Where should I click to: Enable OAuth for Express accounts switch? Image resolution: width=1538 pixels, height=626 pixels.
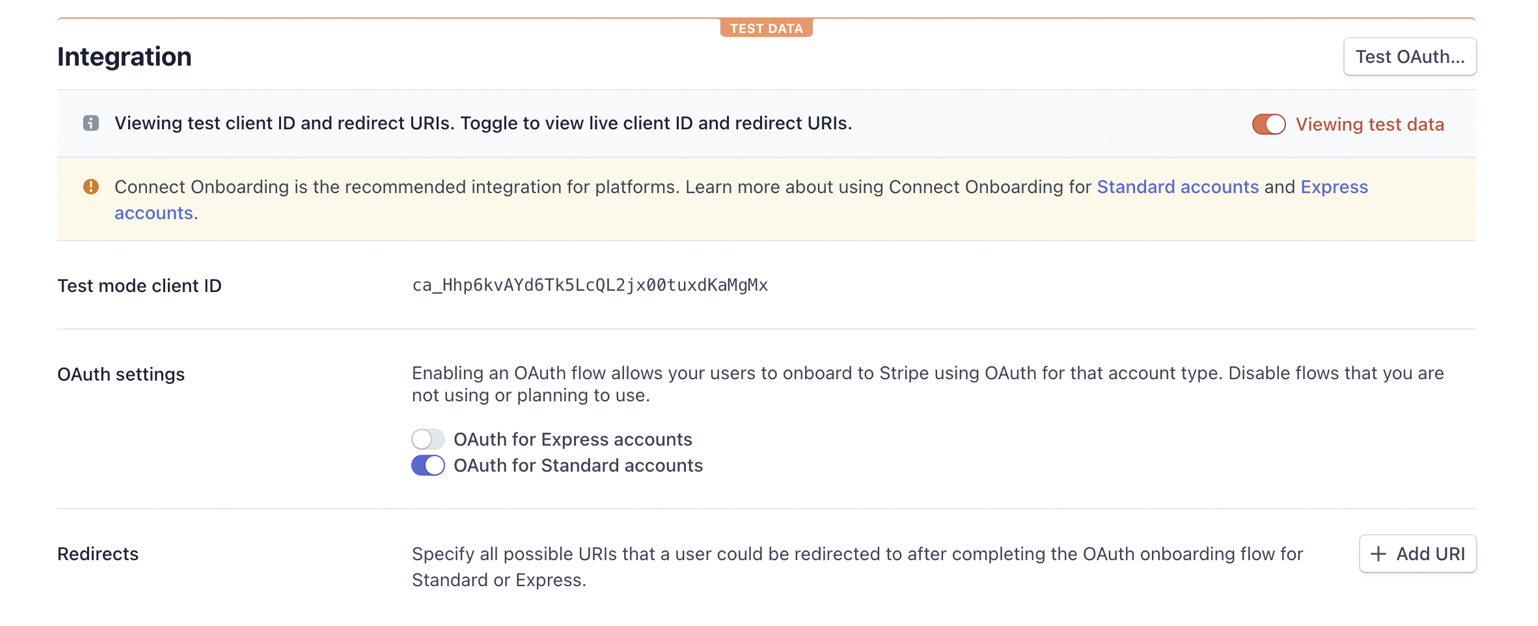click(428, 439)
